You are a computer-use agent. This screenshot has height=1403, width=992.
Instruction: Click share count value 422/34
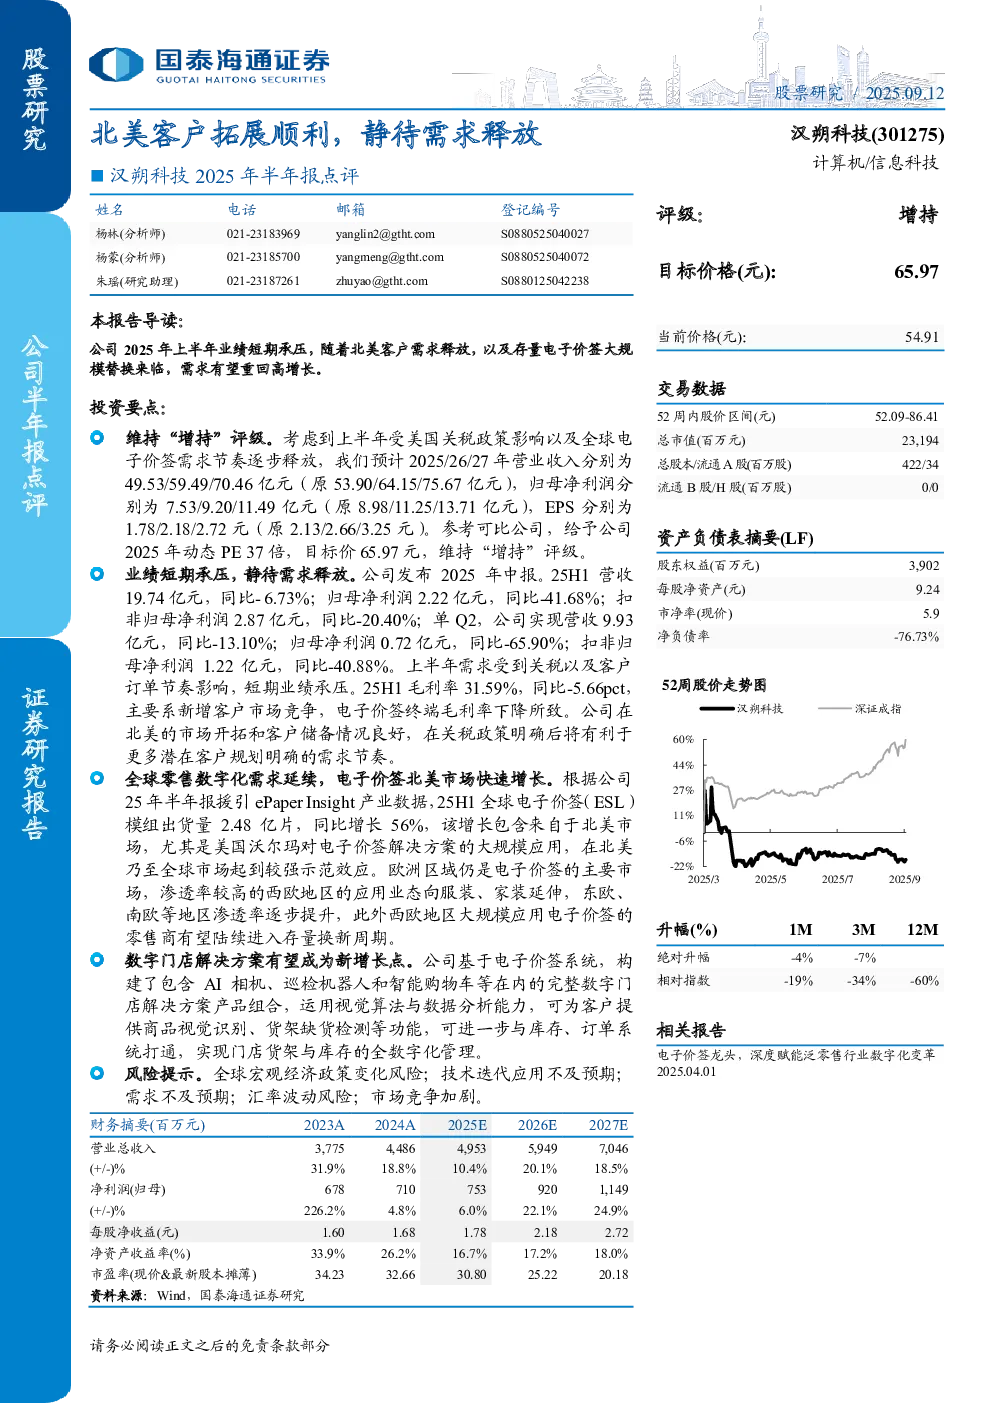point(920,464)
